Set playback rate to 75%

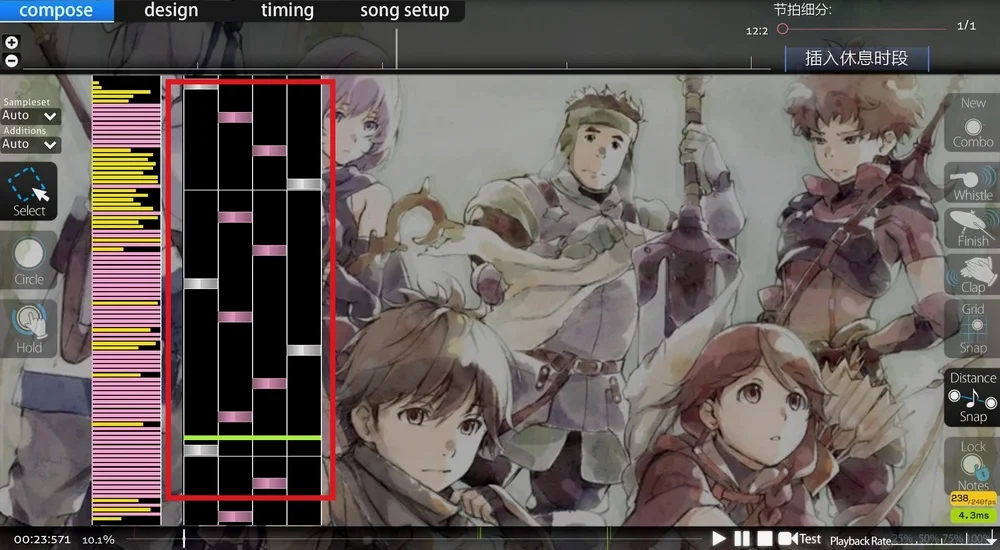coord(951,540)
